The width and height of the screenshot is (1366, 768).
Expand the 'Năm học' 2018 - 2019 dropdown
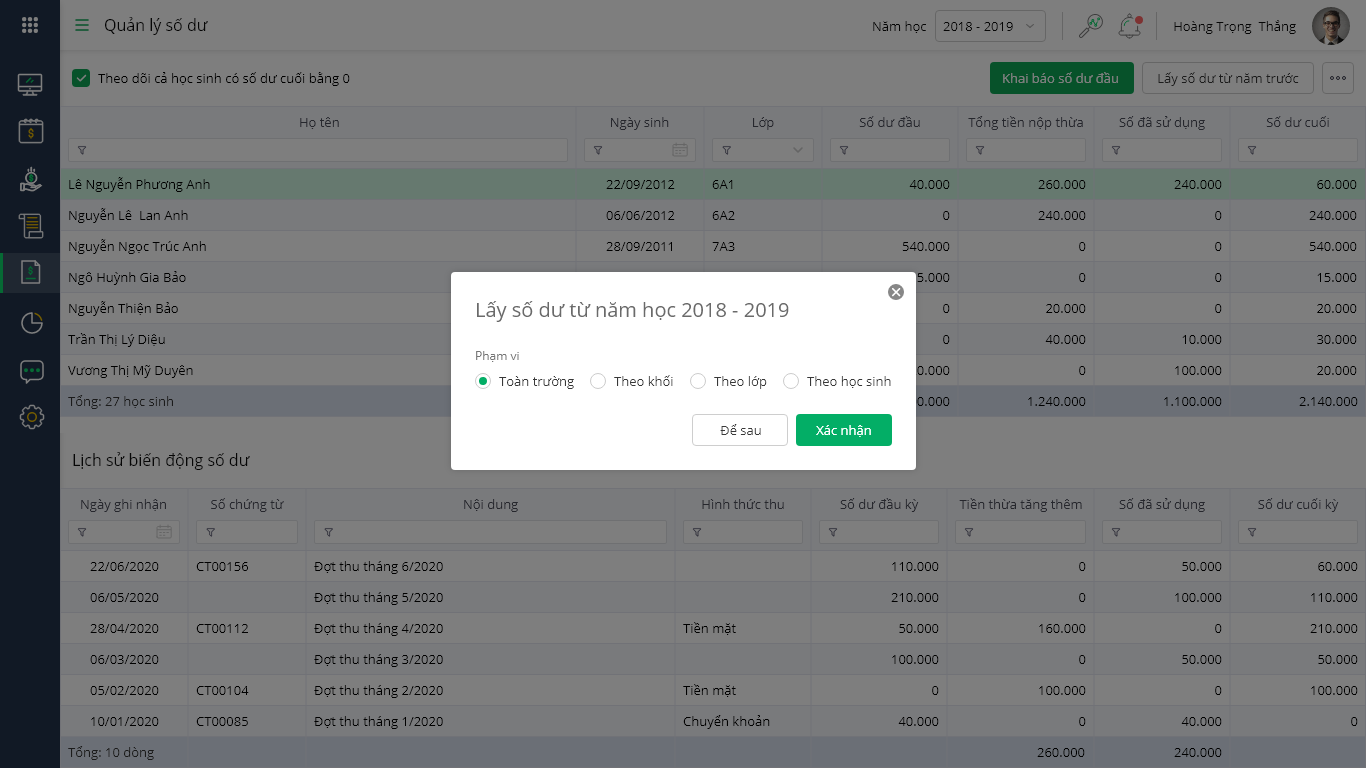990,27
